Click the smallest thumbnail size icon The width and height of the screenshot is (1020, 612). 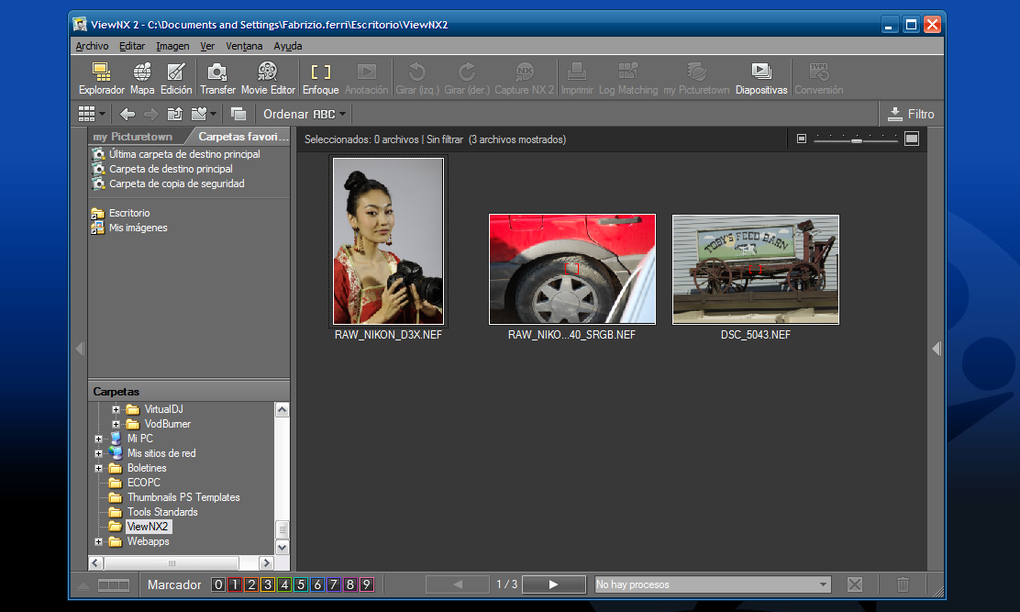coord(801,139)
